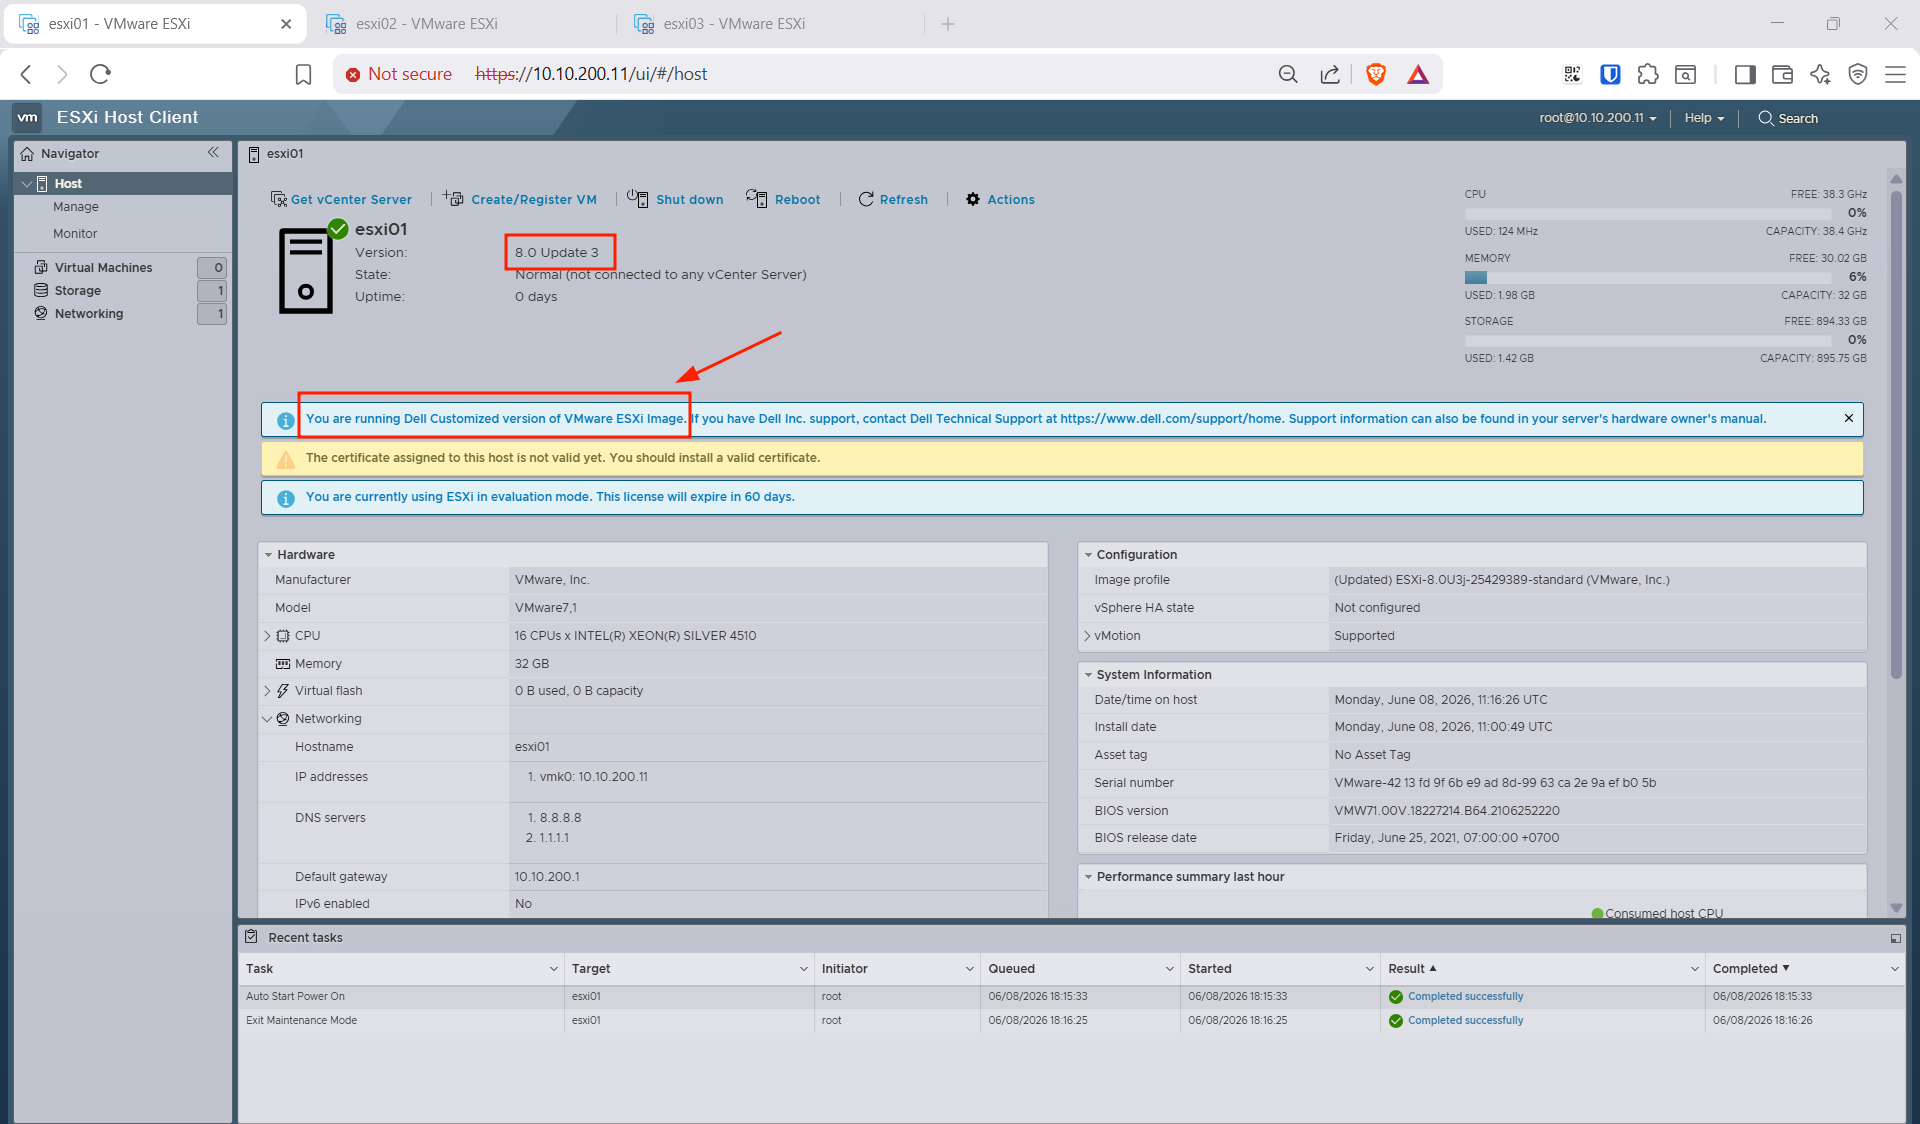Image resolution: width=1920 pixels, height=1124 pixels.
Task: Collapse the Hardware section
Action: pyautogui.click(x=268, y=555)
